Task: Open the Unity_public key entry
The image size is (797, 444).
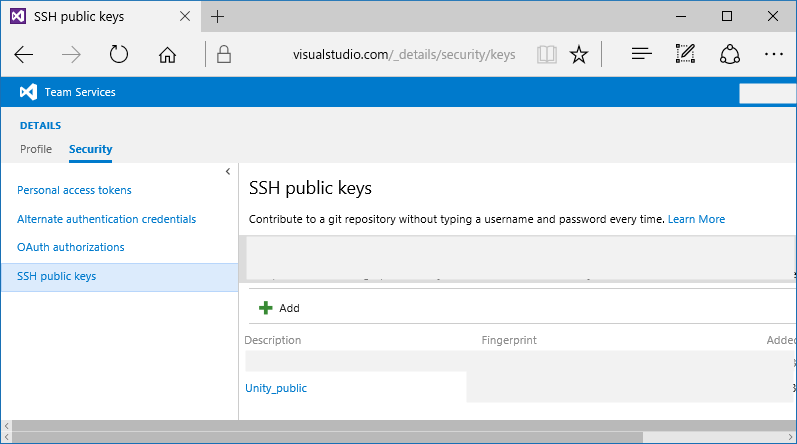Action: pos(276,388)
